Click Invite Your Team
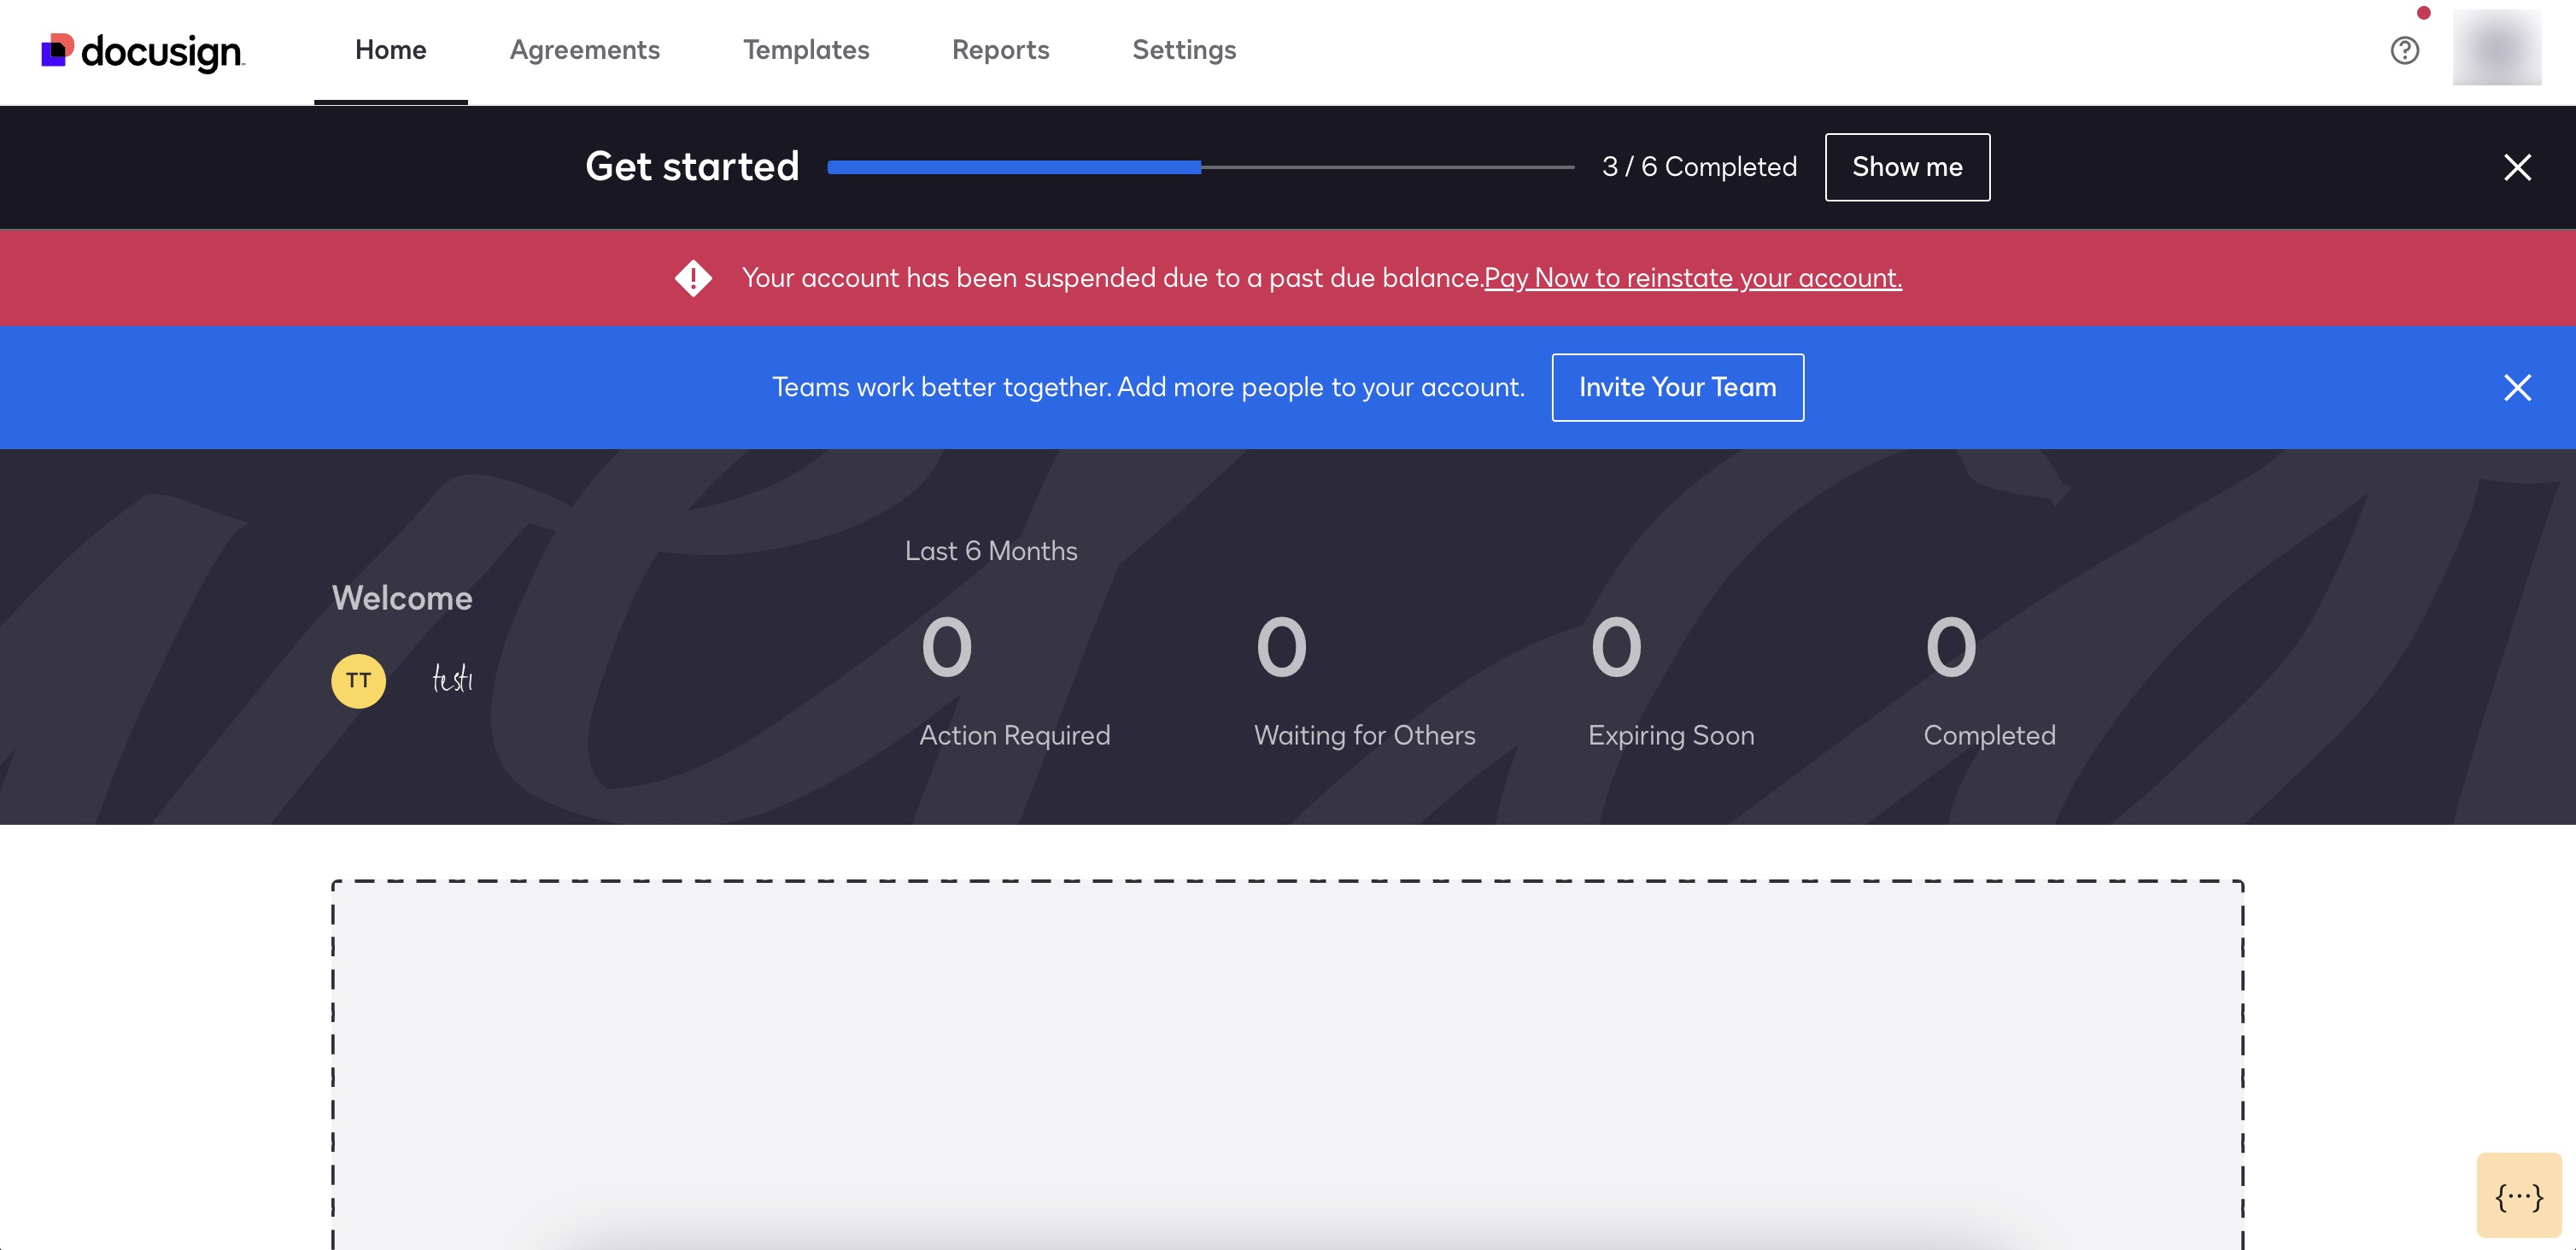Screen dimensions: 2576x1250 tap(1677, 387)
